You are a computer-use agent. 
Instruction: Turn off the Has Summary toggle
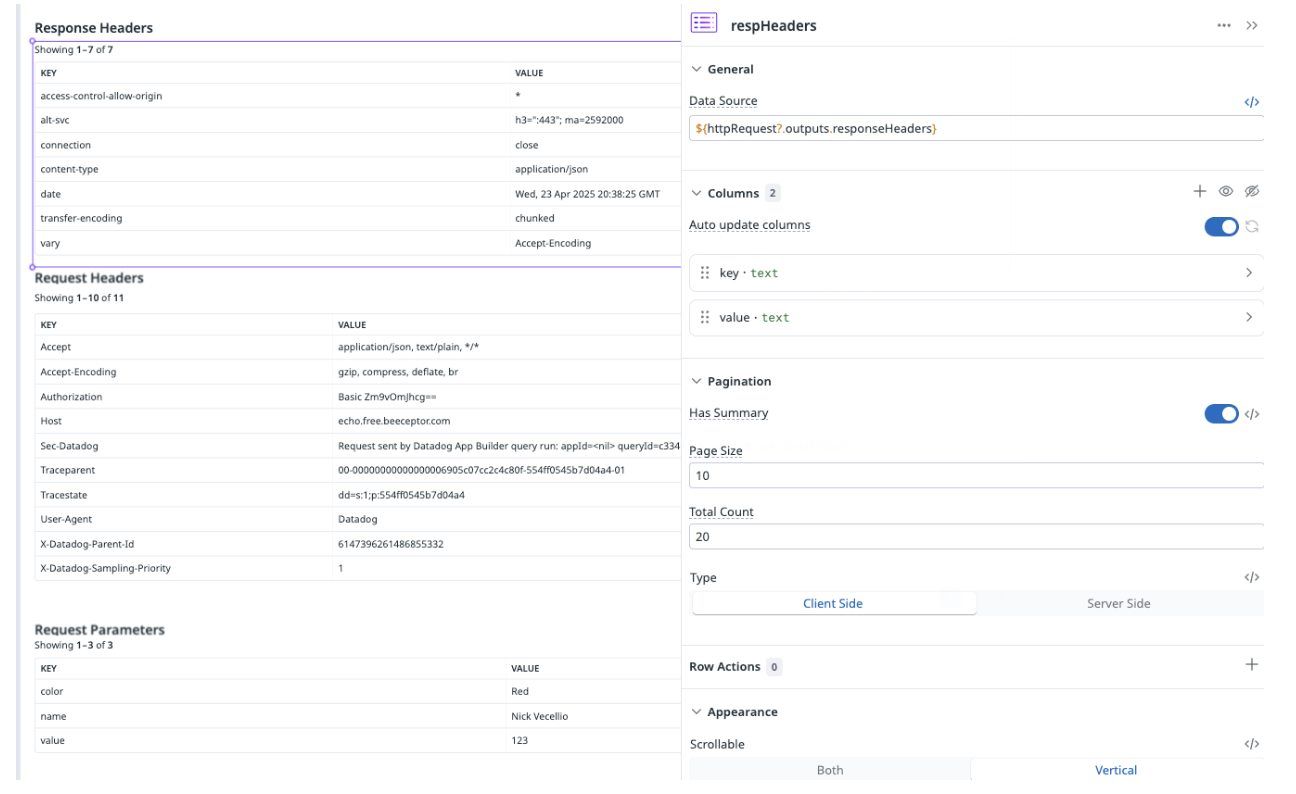click(1221, 413)
